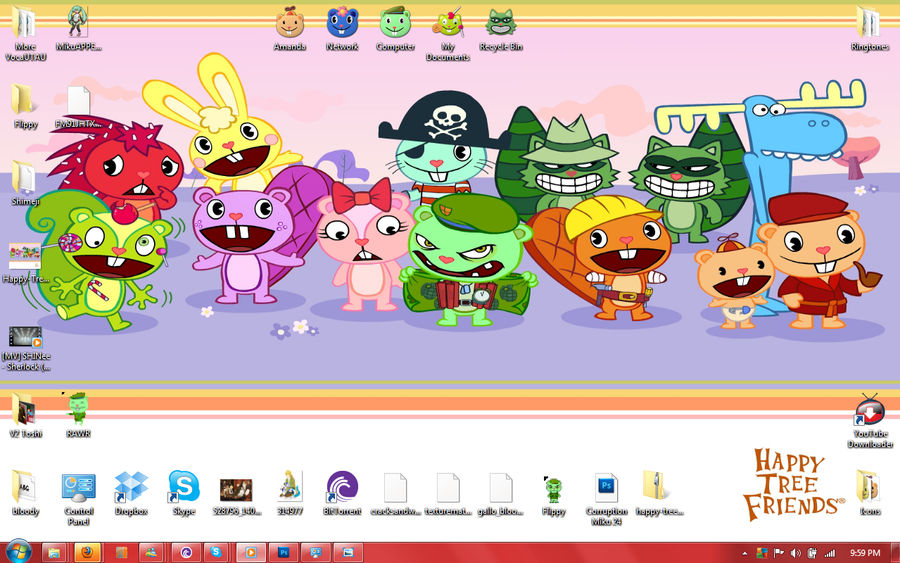Image resolution: width=900 pixels, height=563 pixels.
Task: Open the Action Center flag icon
Action: point(778,553)
